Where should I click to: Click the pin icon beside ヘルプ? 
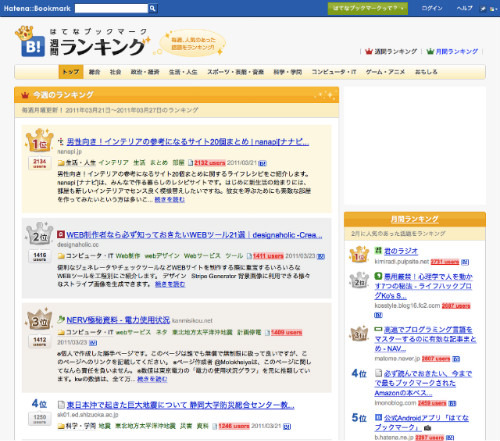tap(483, 9)
